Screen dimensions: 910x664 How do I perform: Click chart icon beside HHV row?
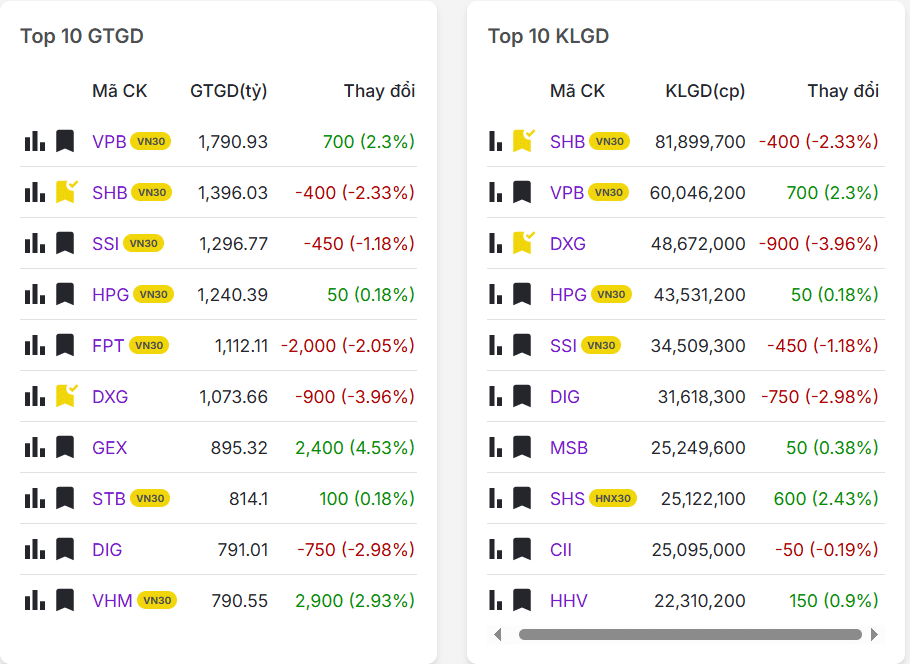pyautogui.click(x=496, y=600)
